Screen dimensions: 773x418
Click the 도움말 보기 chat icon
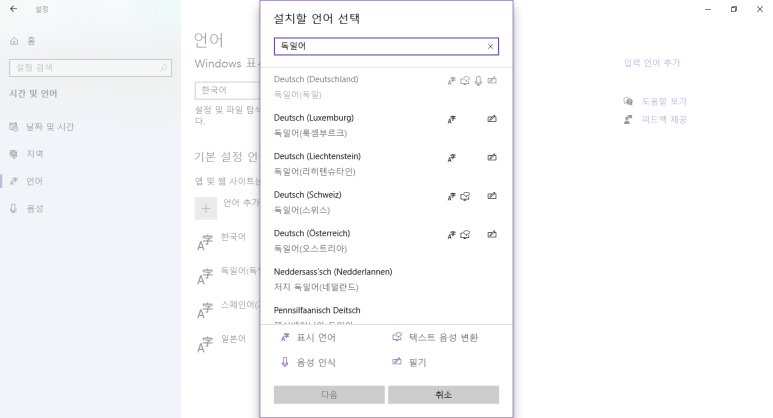[628, 101]
